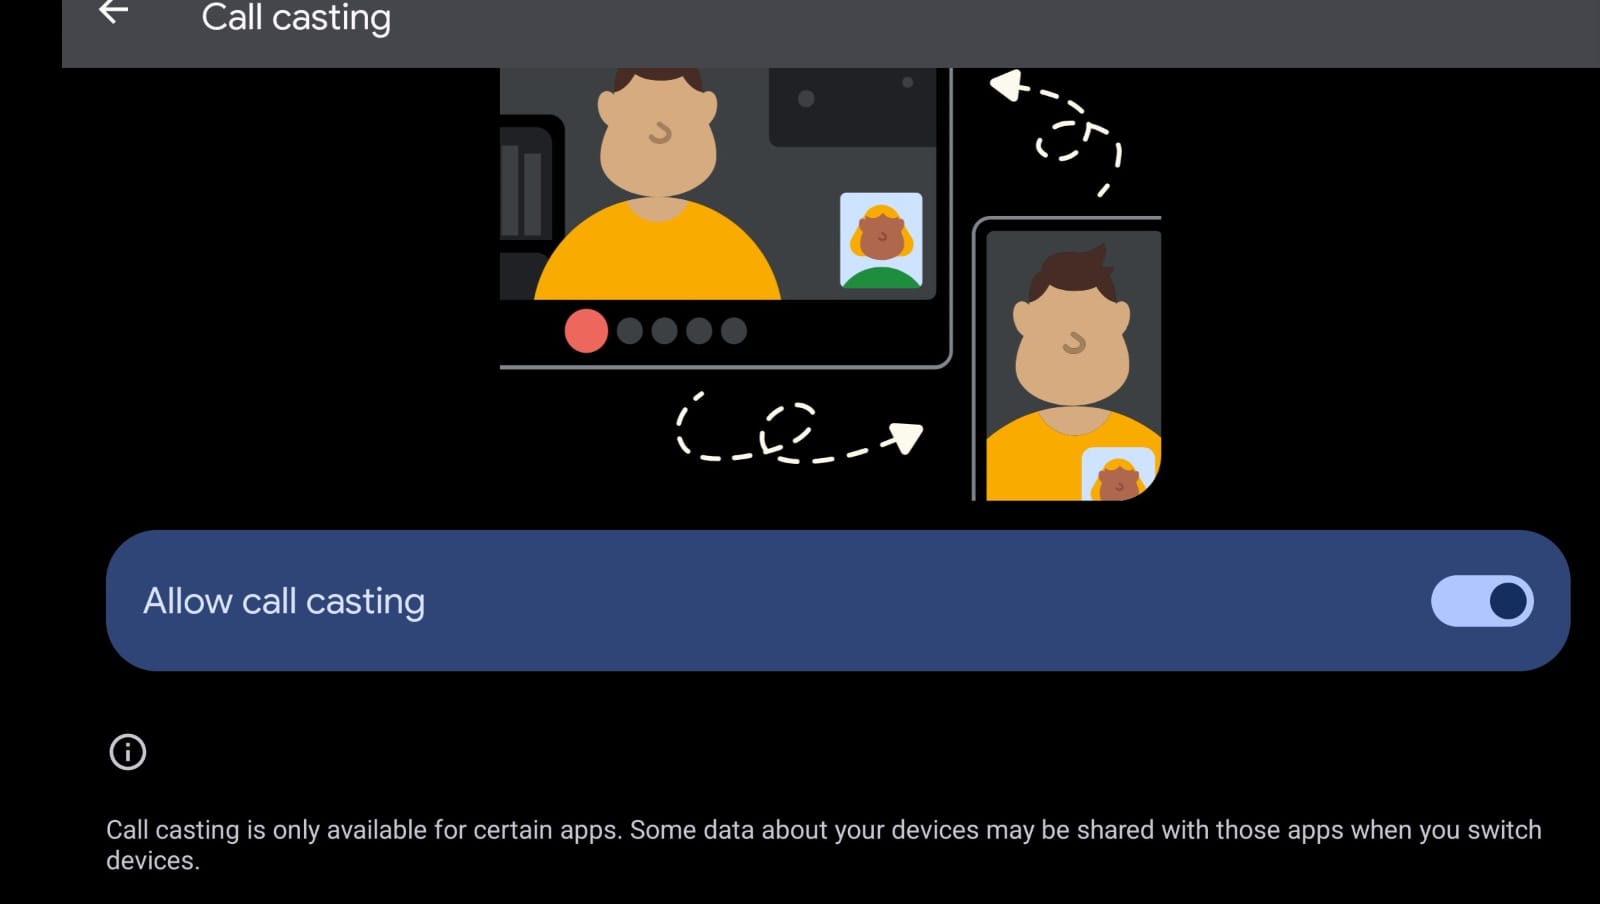The width and height of the screenshot is (1600, 904).
Task: Select the small woman avatar on the phone illustration
Action: coord(1118,474)
